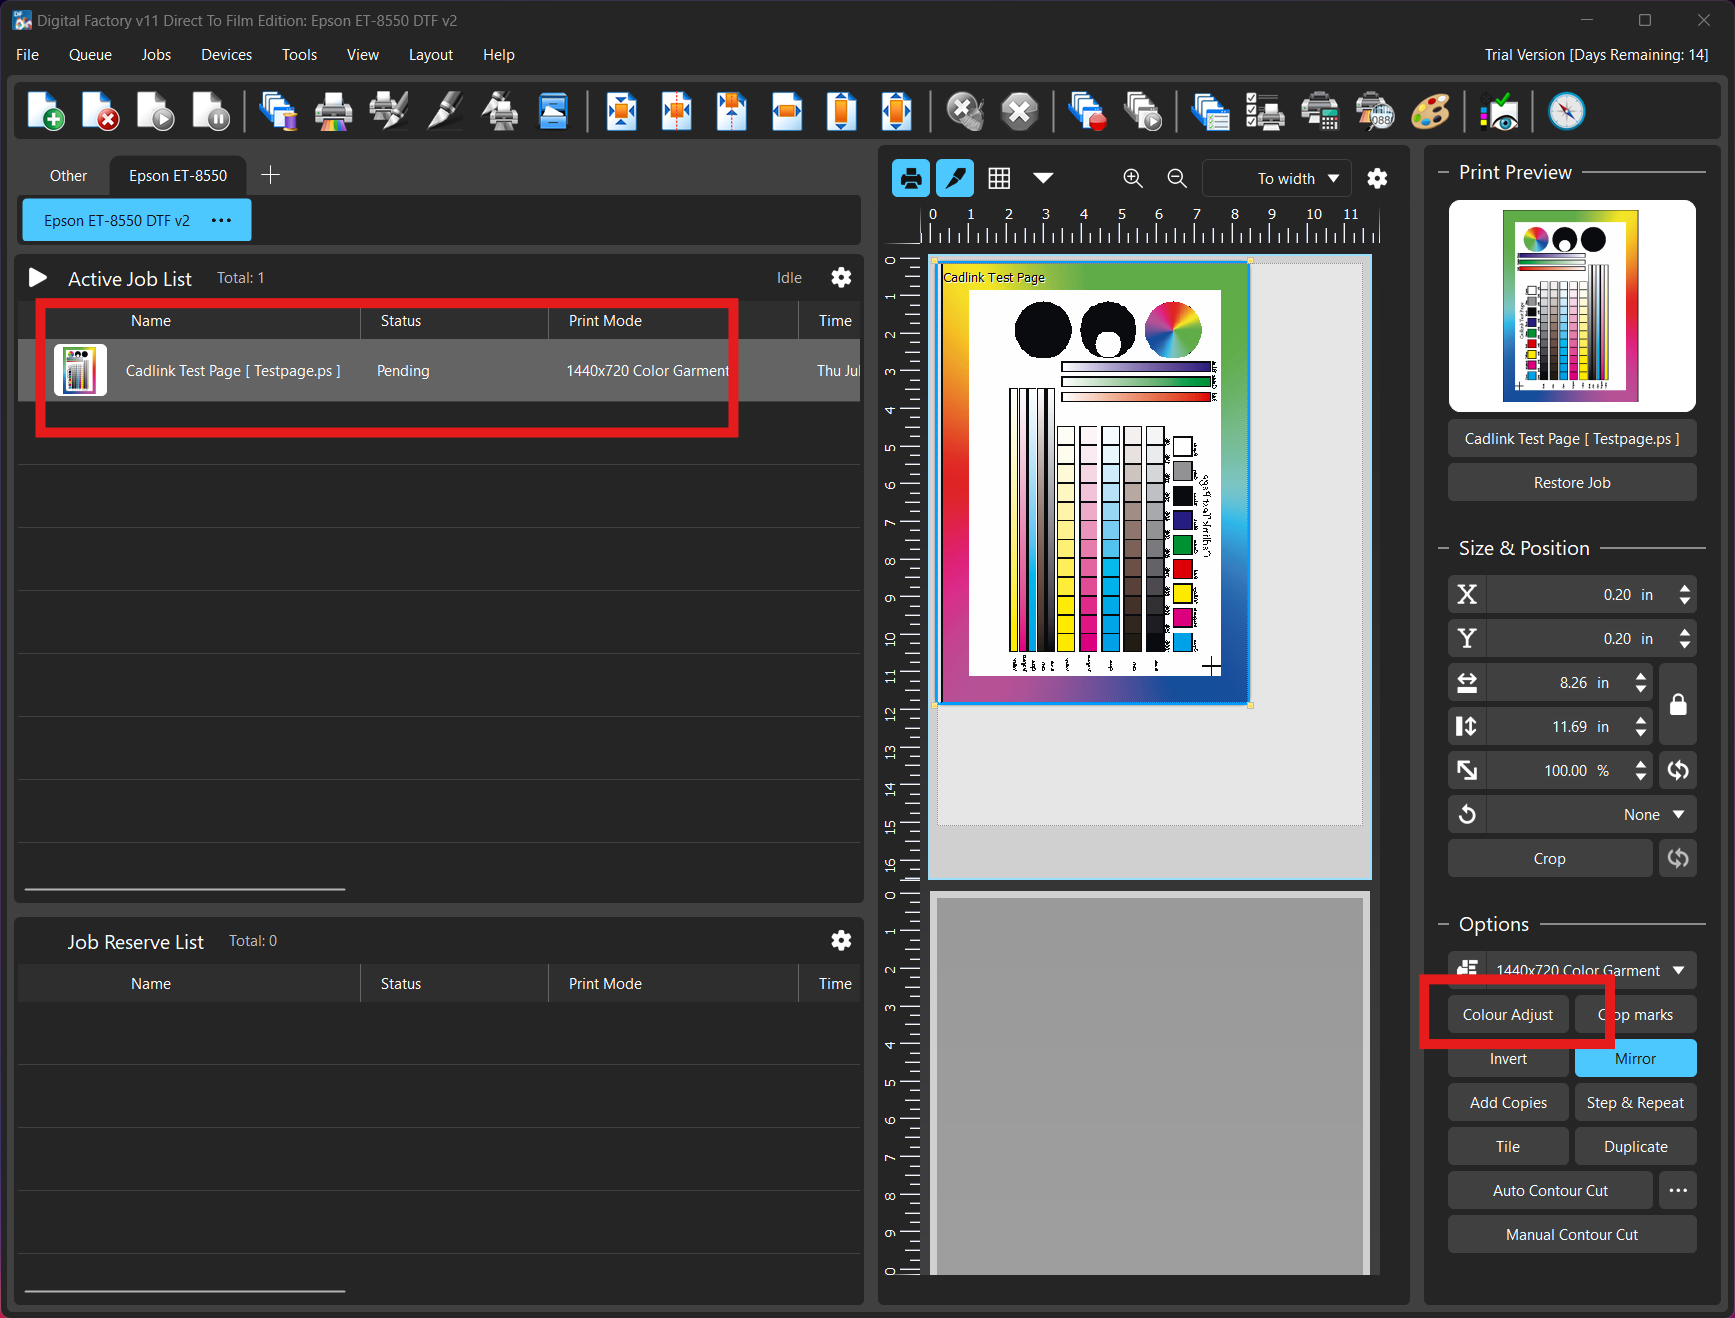Click the Step & Repeat button
This screenshot has height=1318, width=1735.
pos(1634,1102)
